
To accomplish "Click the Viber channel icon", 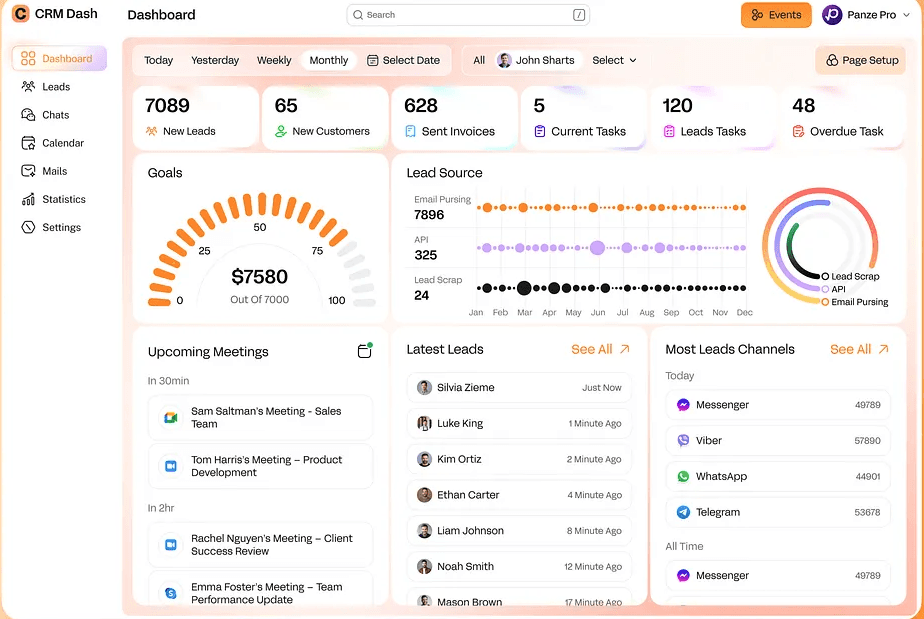I will [683, 440].
